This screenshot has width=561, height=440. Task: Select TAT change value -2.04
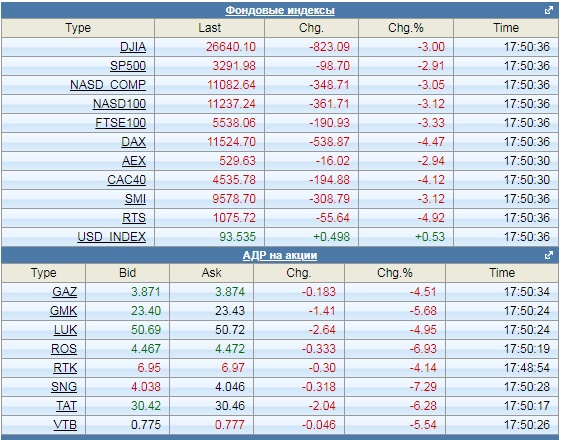[322, 405]
